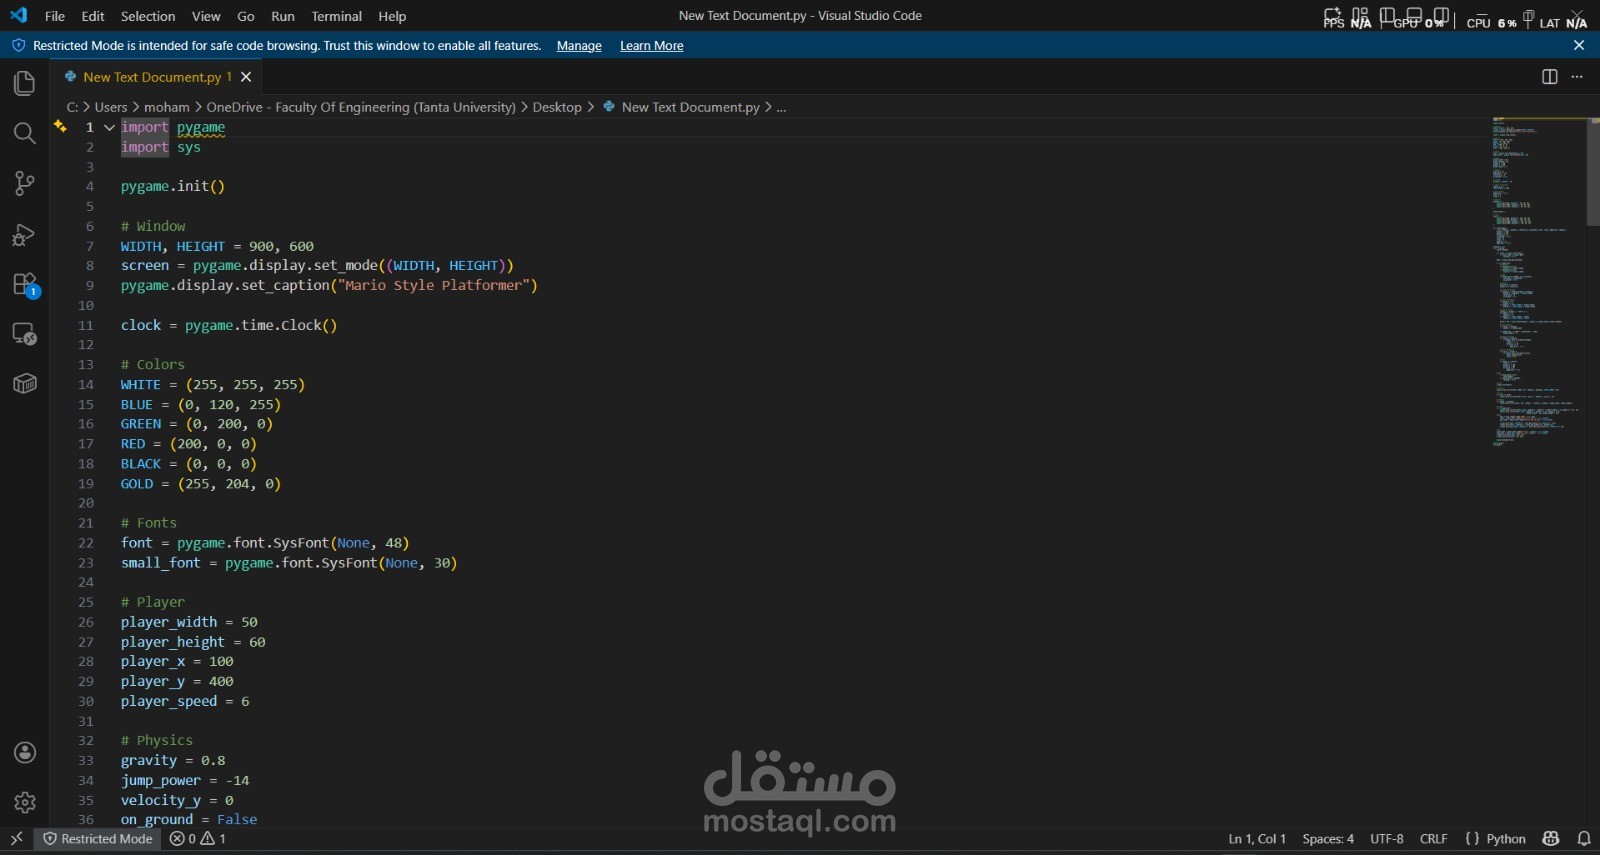Screen dimensions: 1600x855
Task: Change end of line sequence CRLF
Action: pos(1434,839)
